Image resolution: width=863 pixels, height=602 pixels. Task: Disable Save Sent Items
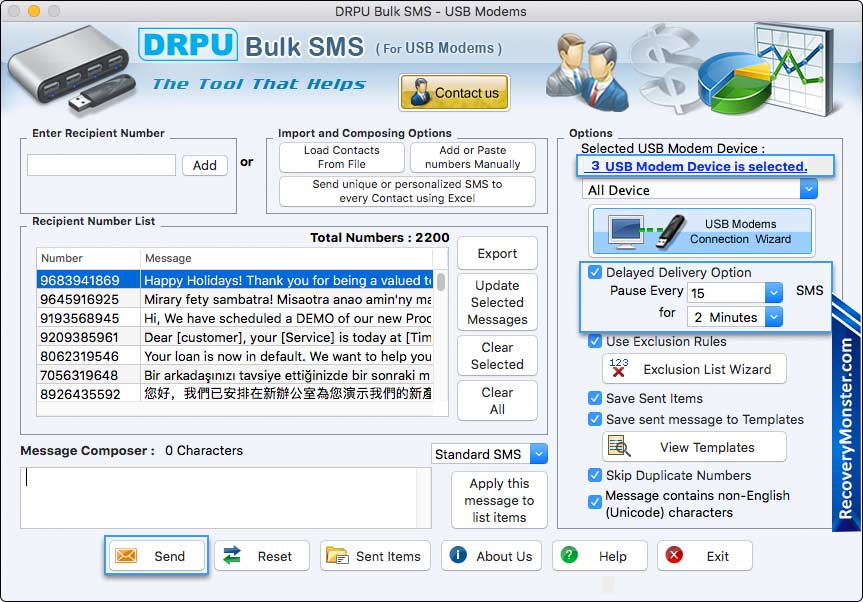[594, 398]
